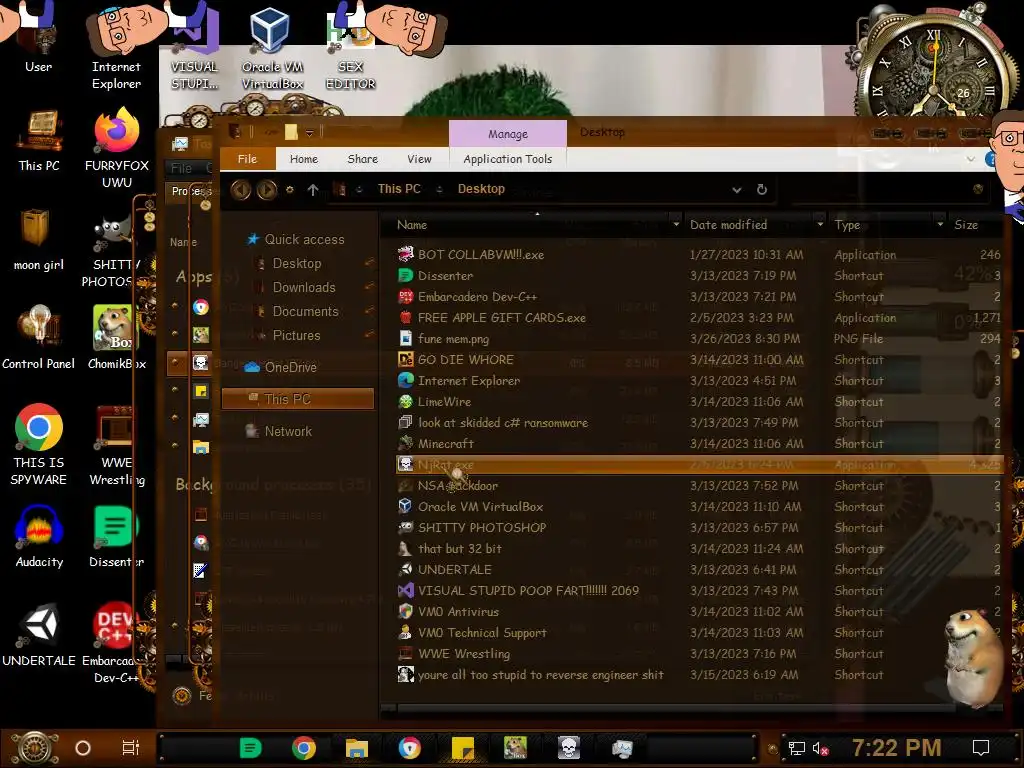Click Refresh button in address bar

tap(761, 189)
